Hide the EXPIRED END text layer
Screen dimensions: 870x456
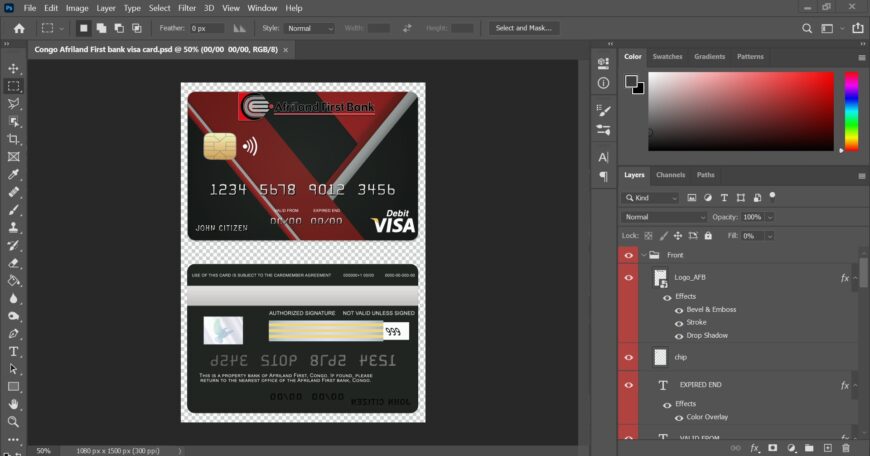pos(629,385)
